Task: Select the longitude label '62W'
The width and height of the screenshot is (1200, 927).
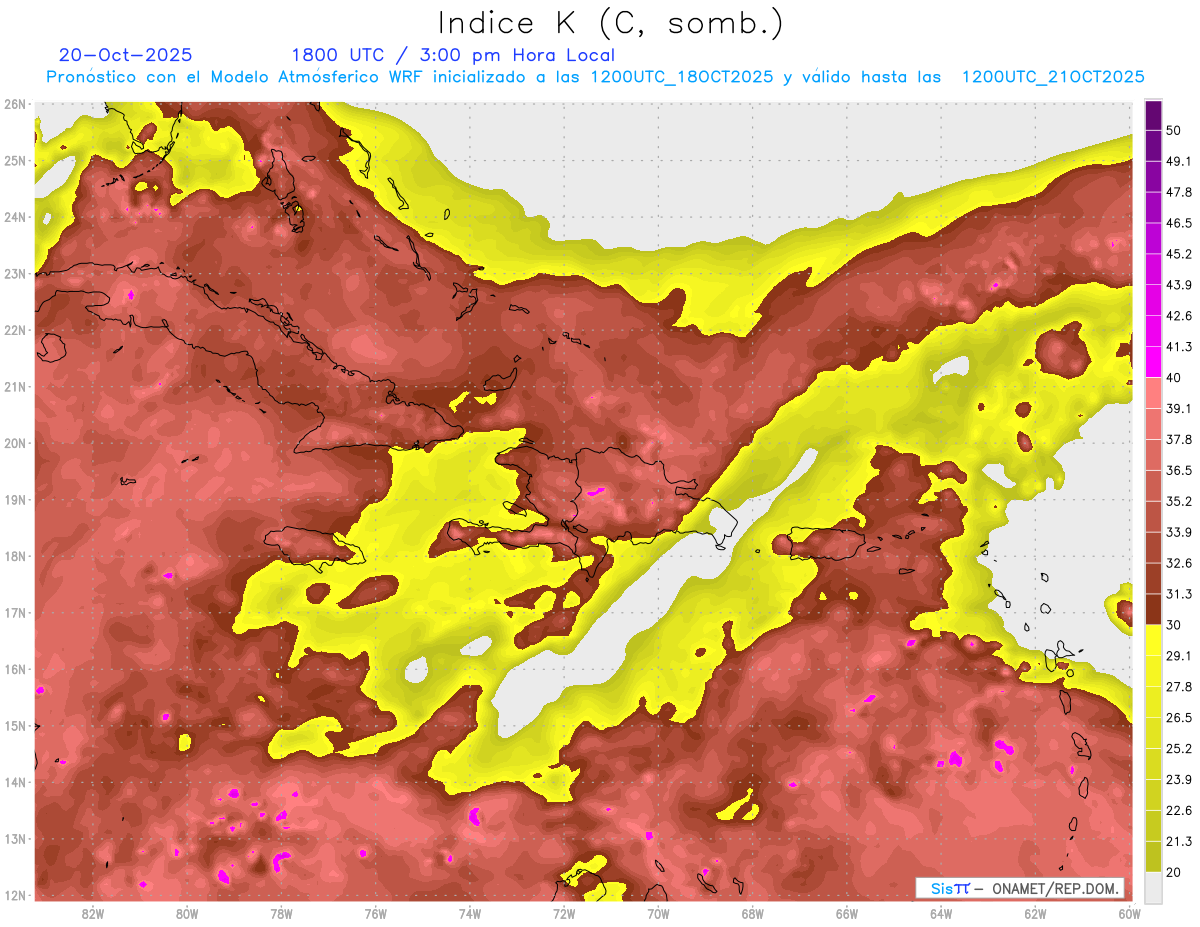Action: [1035, 914]
